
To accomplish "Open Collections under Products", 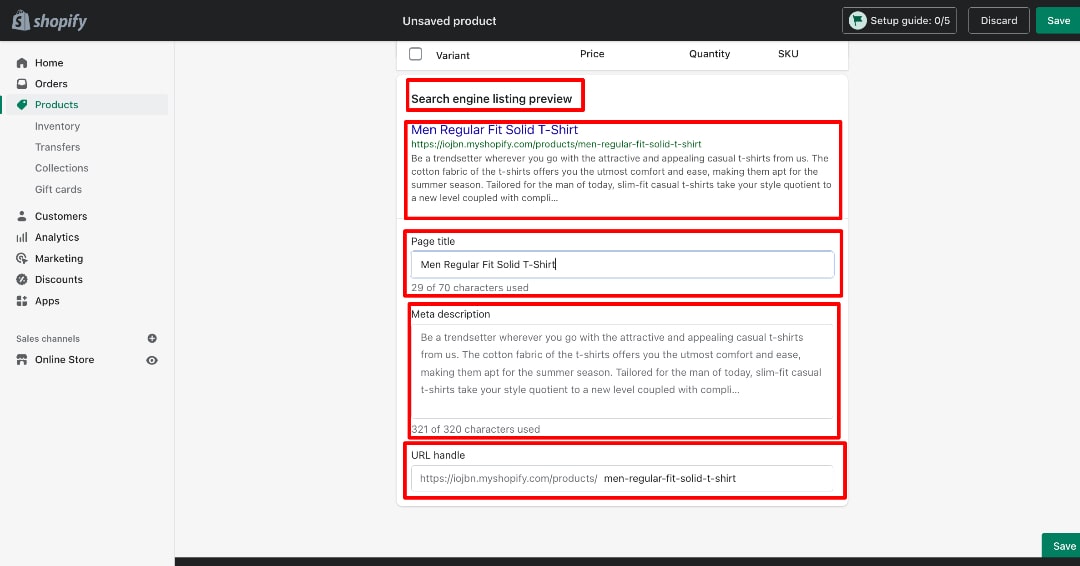I will point(61,168).
